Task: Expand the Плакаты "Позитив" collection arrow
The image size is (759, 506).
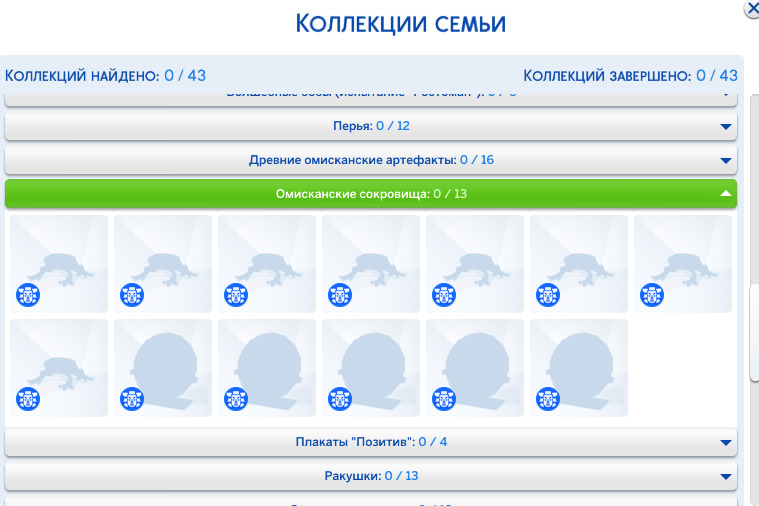Action: 725,442
